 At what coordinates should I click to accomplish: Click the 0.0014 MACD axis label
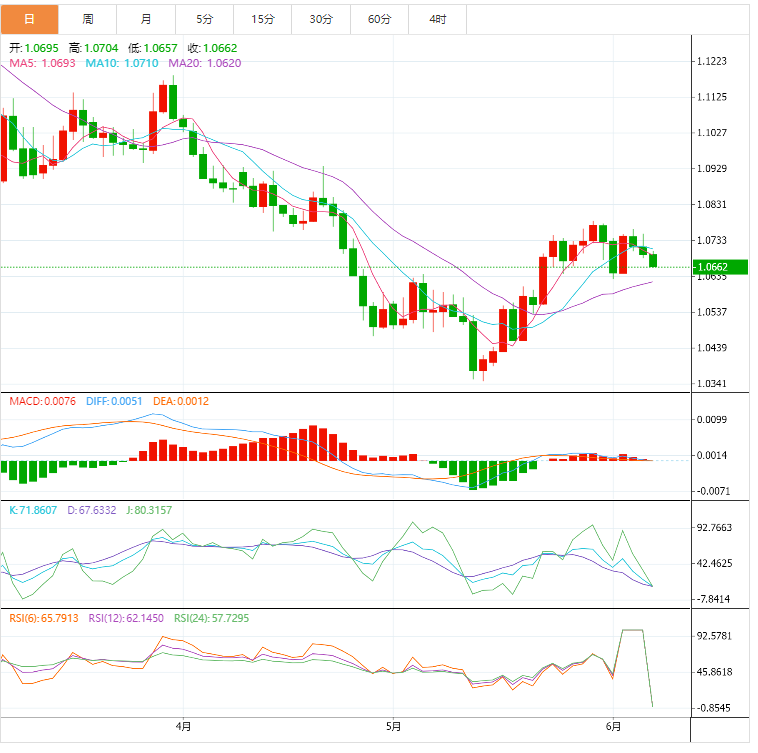[712, 455]
